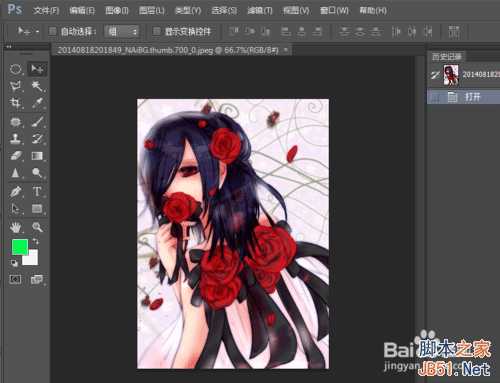Open the auto-select group dropdown

click(x=122, y=32)
